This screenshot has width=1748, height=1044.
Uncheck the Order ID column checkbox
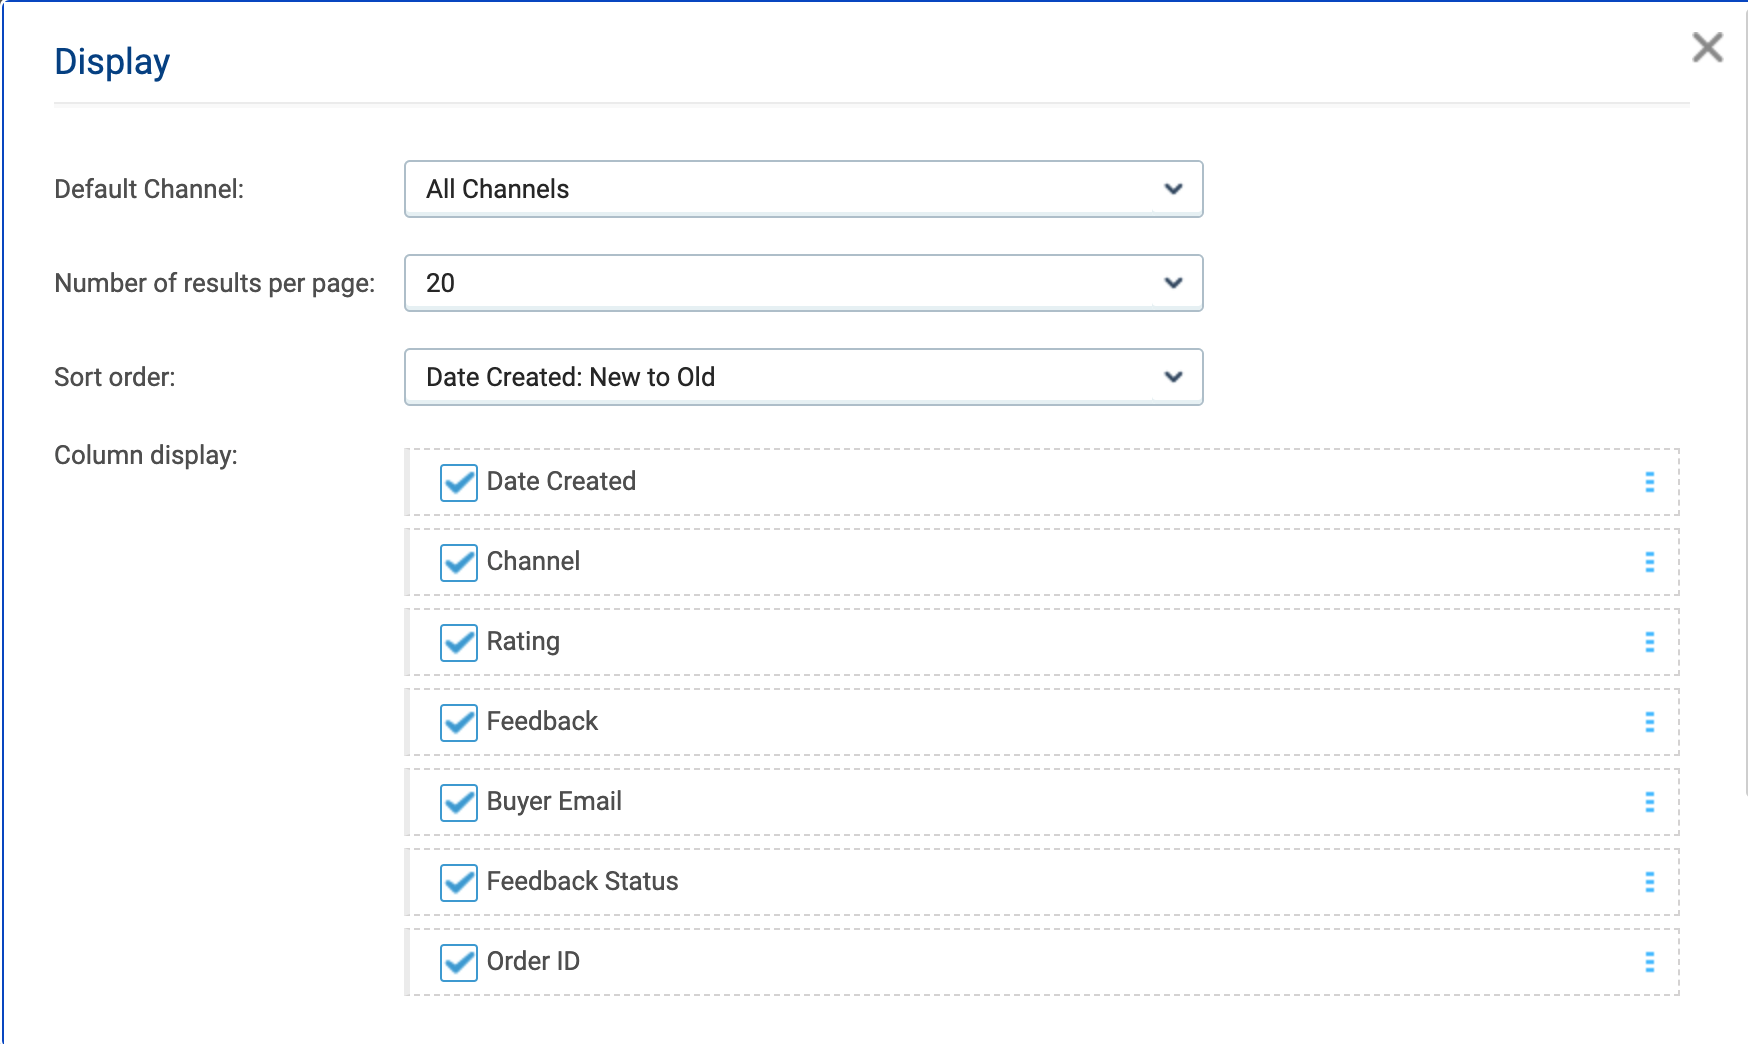[x=459, y=963]
